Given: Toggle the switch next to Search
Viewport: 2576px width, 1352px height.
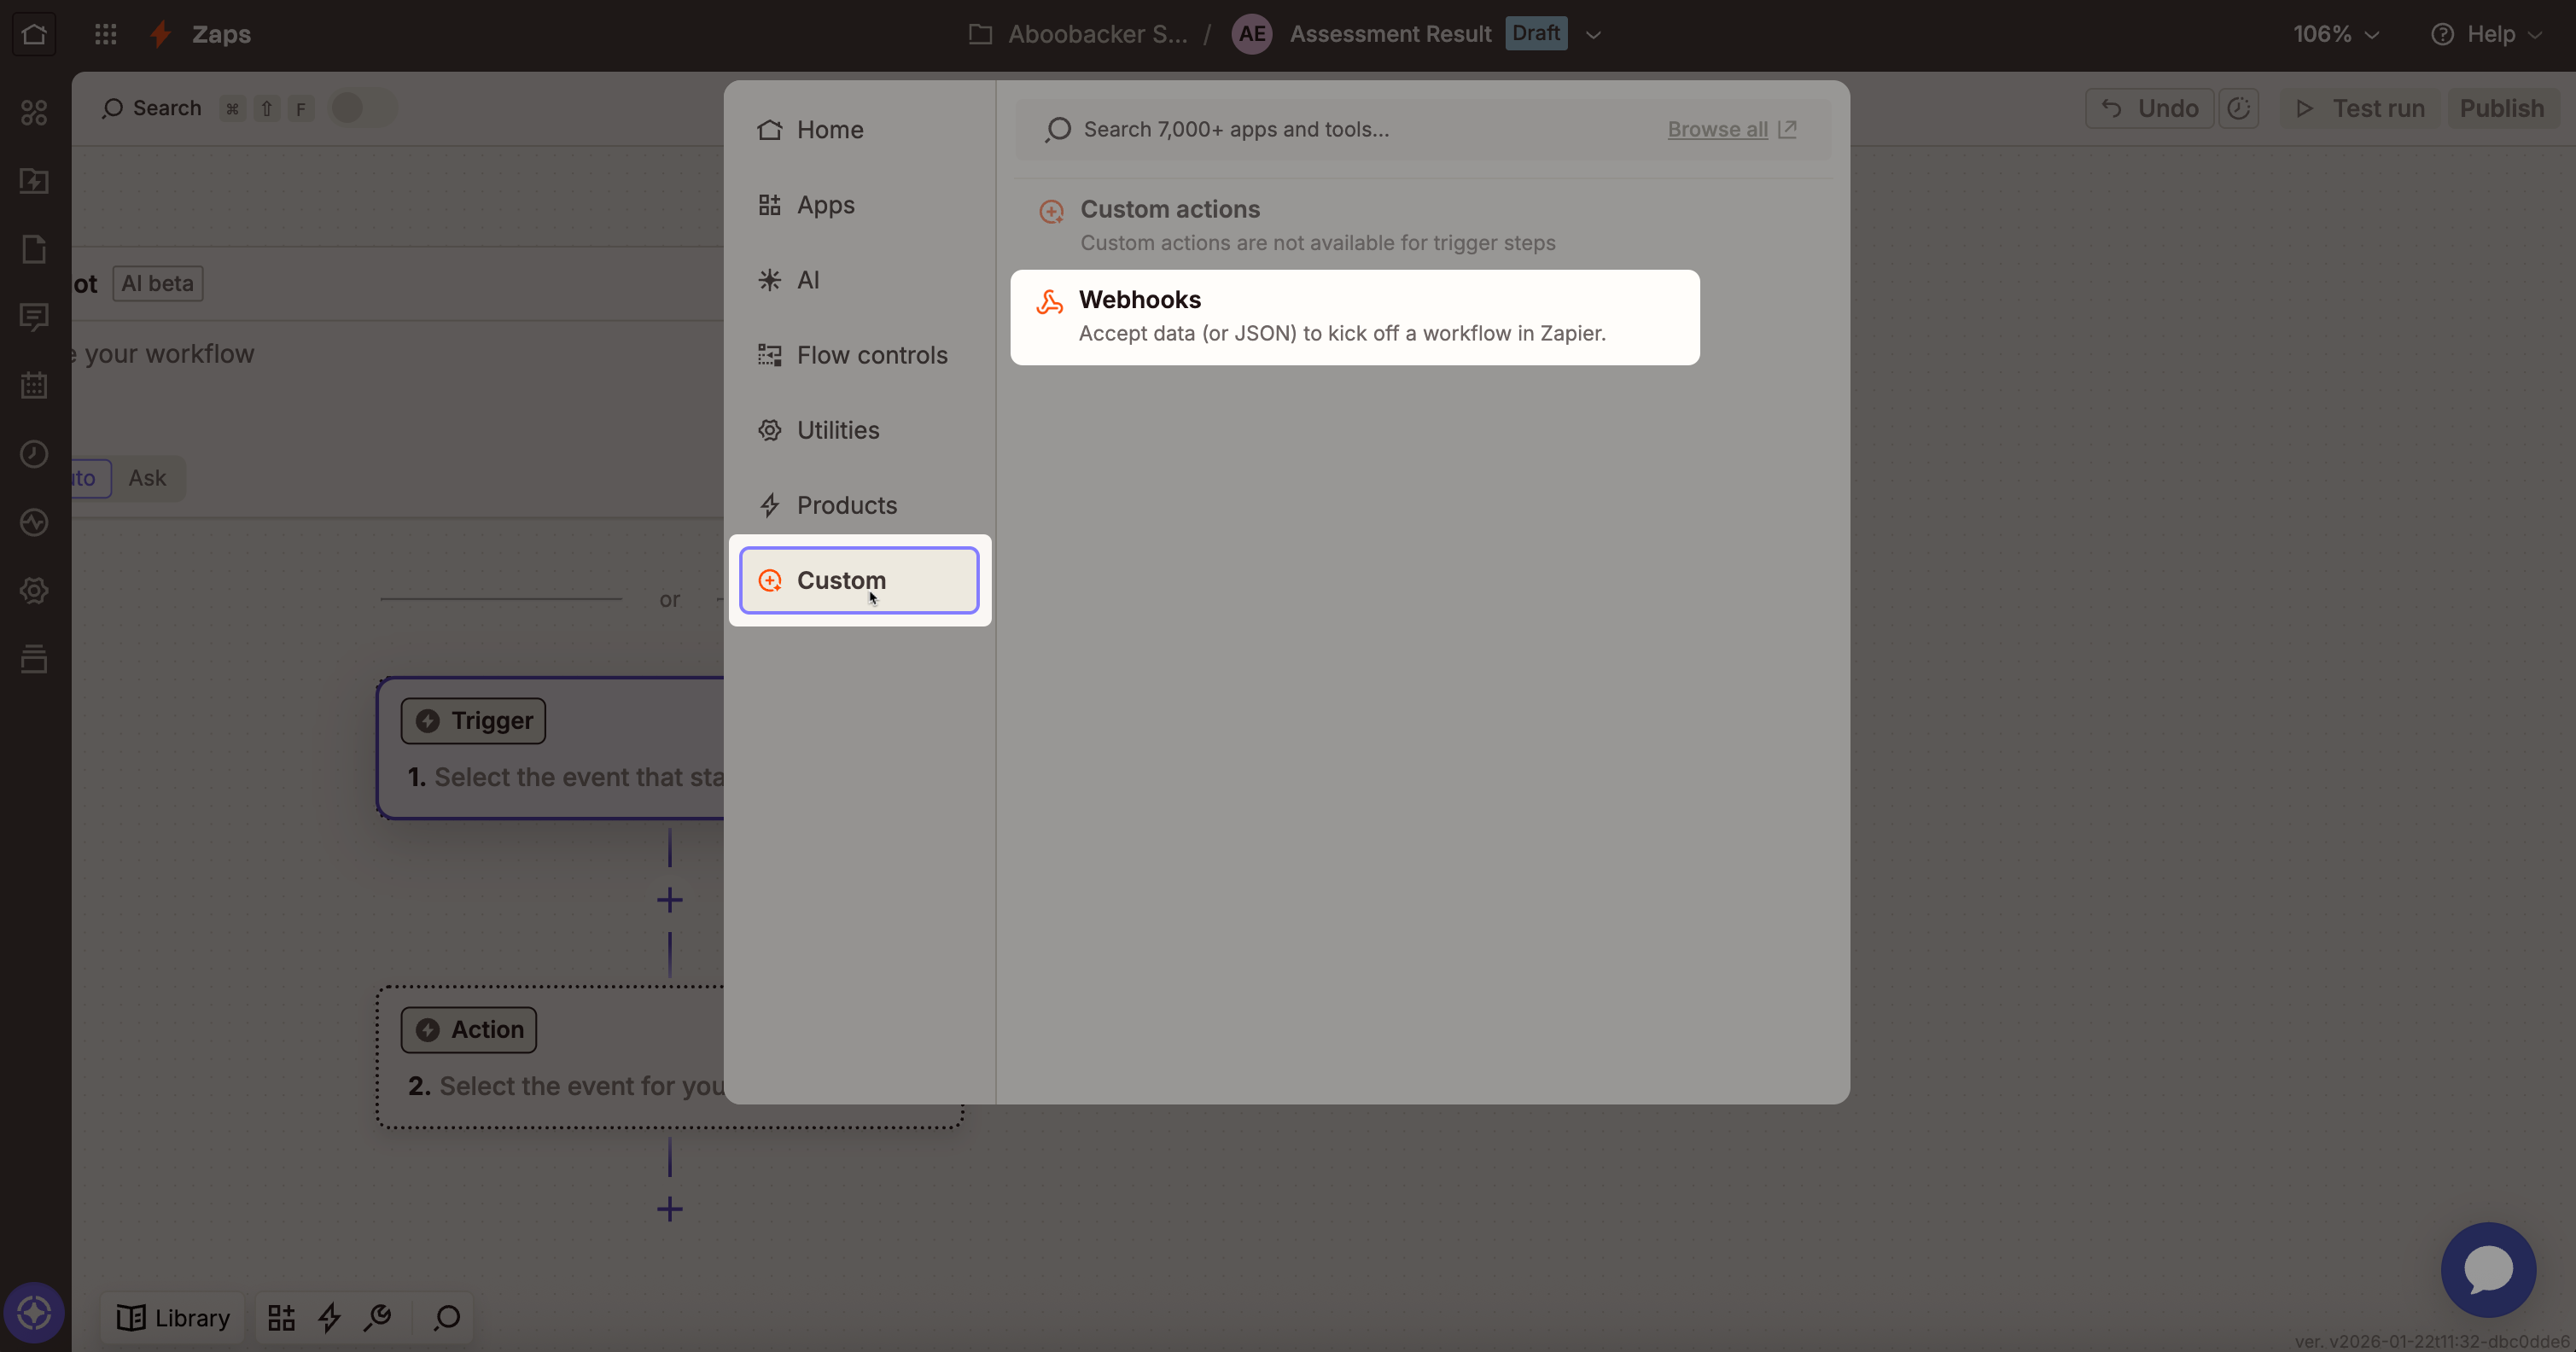Looking at the screenshot, I should pos(362,108).
